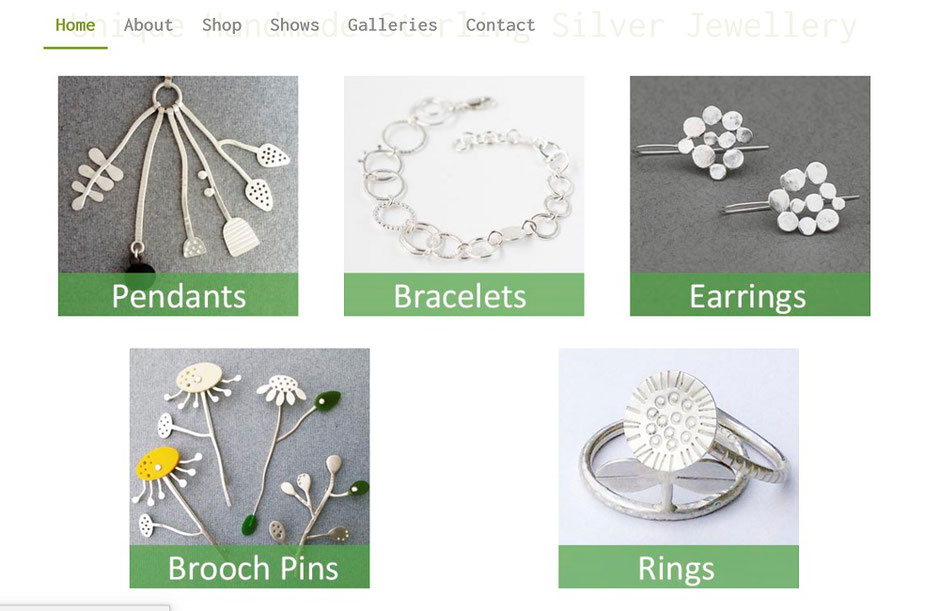Viewport: 940px width, 611px height.
Task: Click the silver chain bracelet image
Action: 464,174
